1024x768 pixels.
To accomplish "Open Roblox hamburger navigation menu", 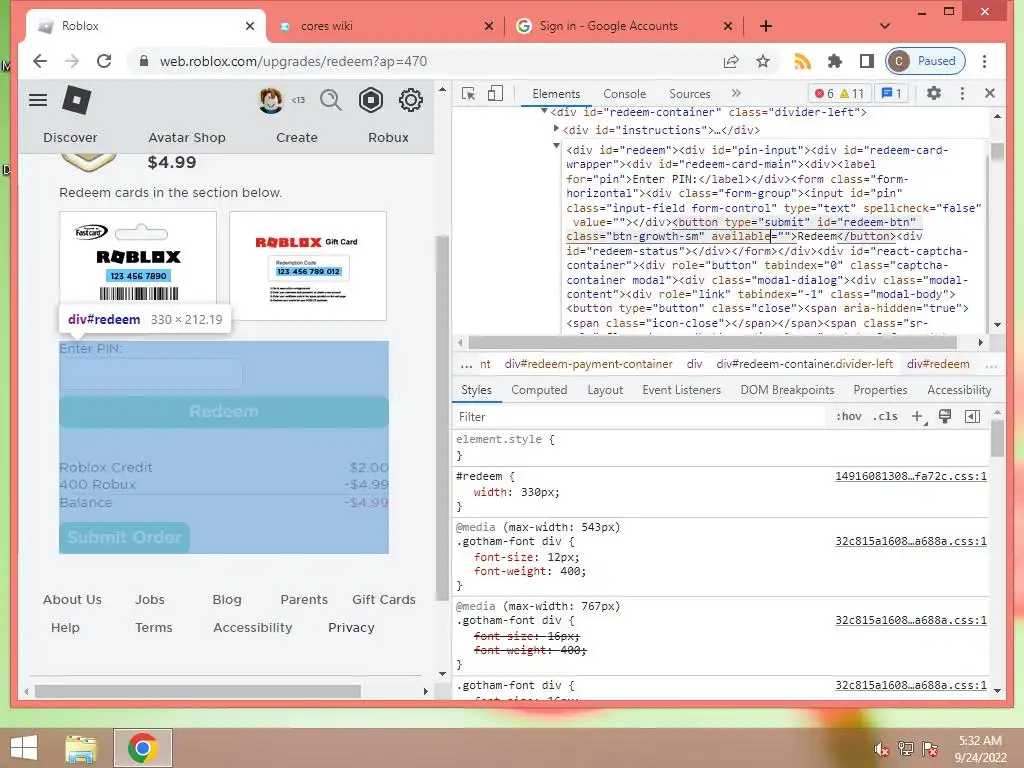I will coord(38,100).
